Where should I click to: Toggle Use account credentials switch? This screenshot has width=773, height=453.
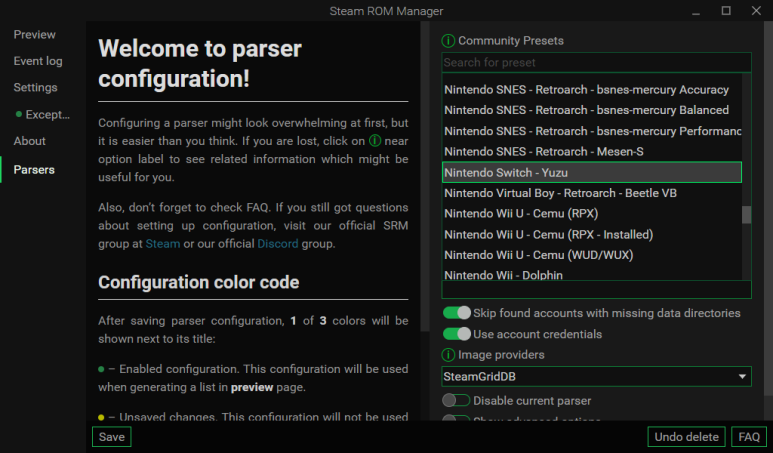click(457, 334)
